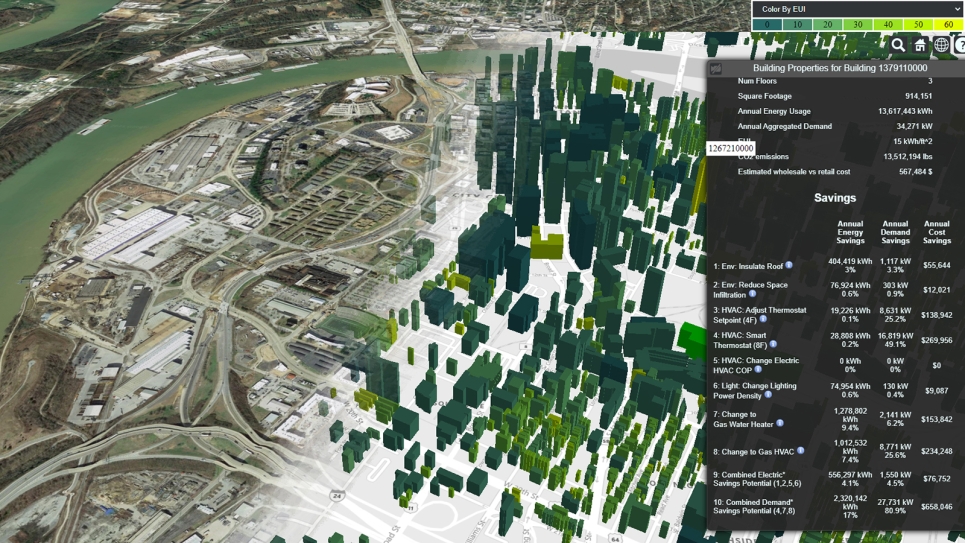Click info icon for Insulate Roof
The height and width of the screenshot is (543, 965).
click(x=789, y=266)
